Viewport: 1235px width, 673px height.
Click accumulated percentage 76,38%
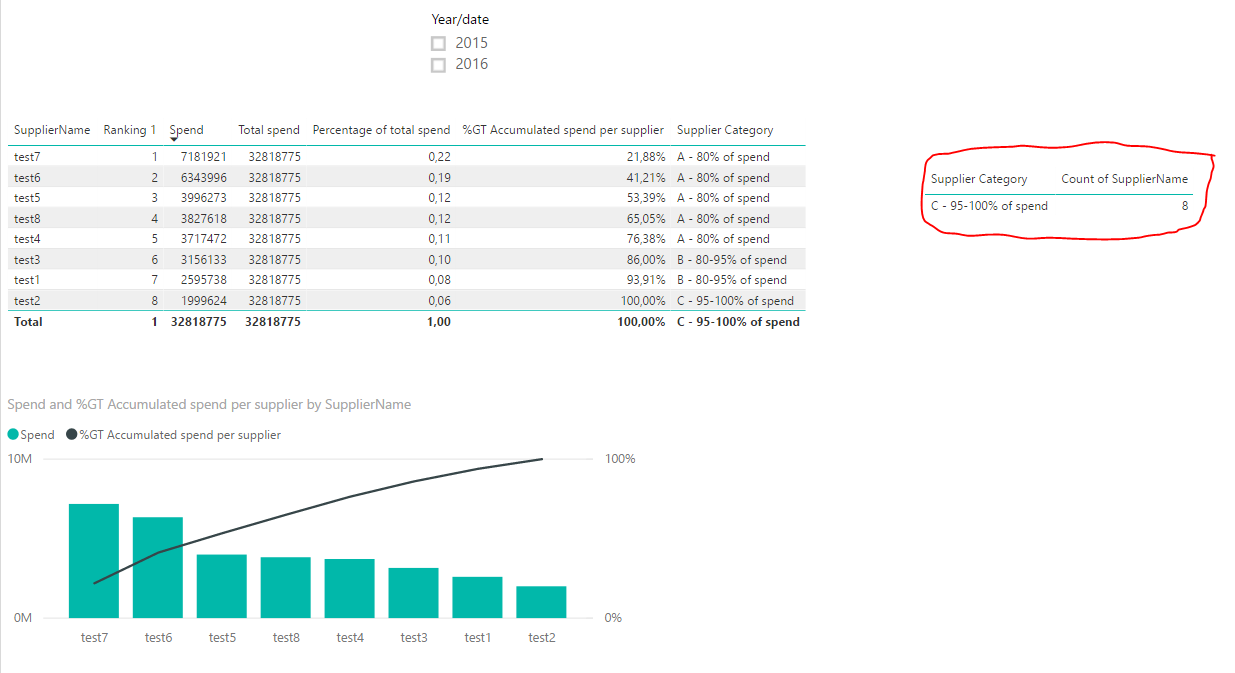click(646, 239)
